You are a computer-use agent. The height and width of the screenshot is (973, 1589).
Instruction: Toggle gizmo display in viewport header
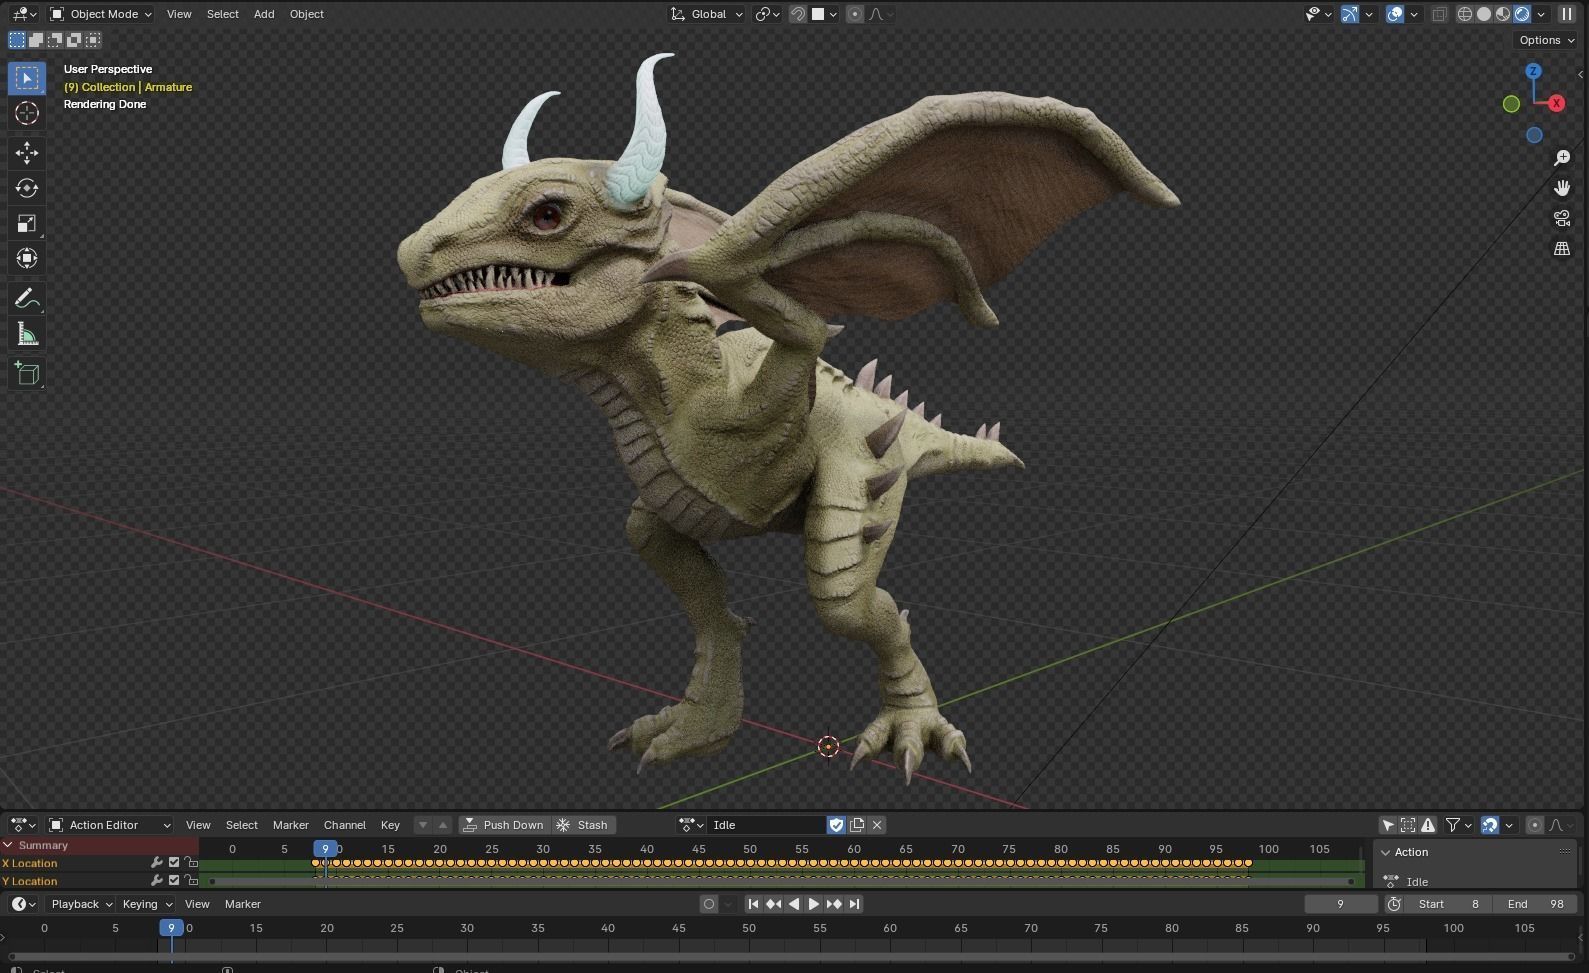click(x=1350, y=14)
